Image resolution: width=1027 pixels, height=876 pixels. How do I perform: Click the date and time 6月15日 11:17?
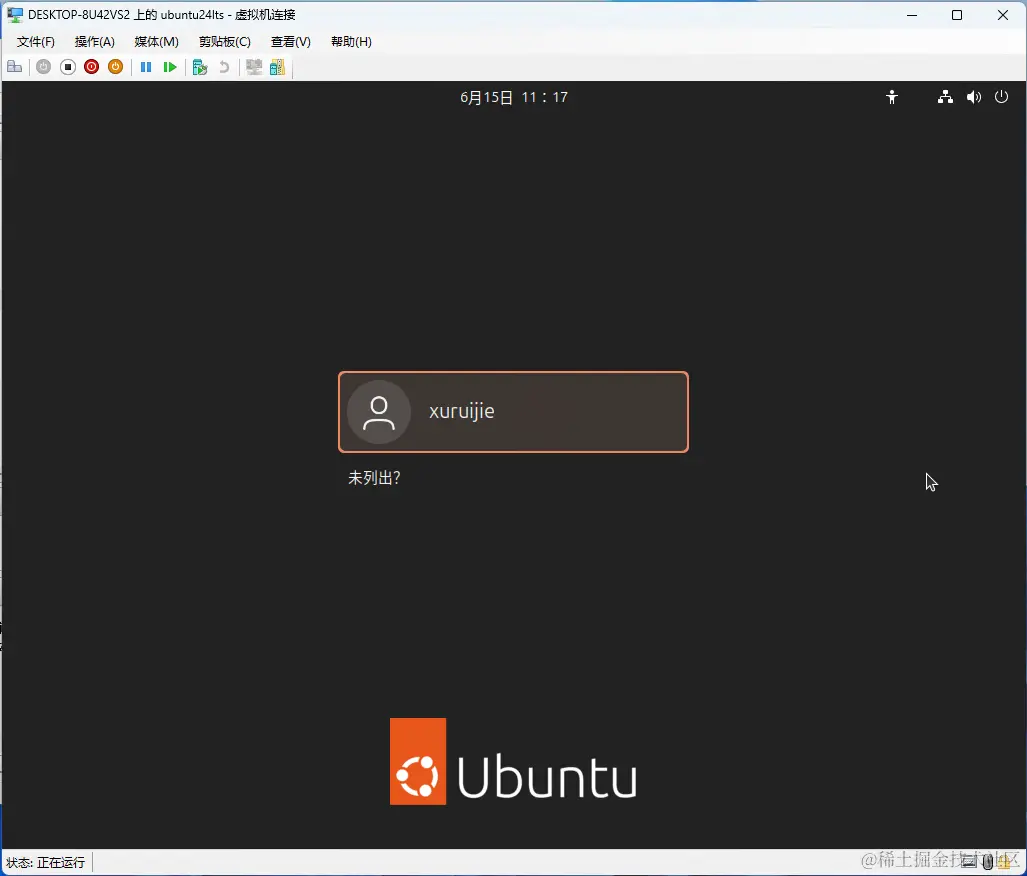point(514,98)
